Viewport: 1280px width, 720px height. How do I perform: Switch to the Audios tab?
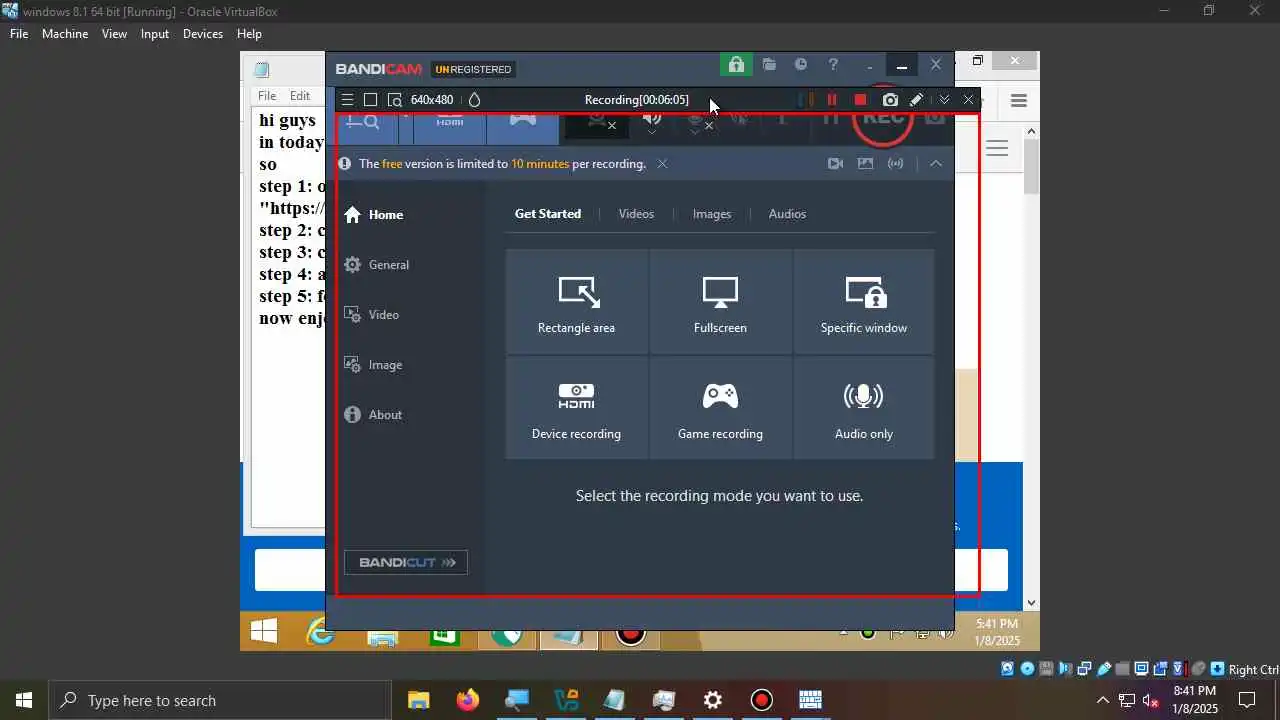(x=787, y=214)
